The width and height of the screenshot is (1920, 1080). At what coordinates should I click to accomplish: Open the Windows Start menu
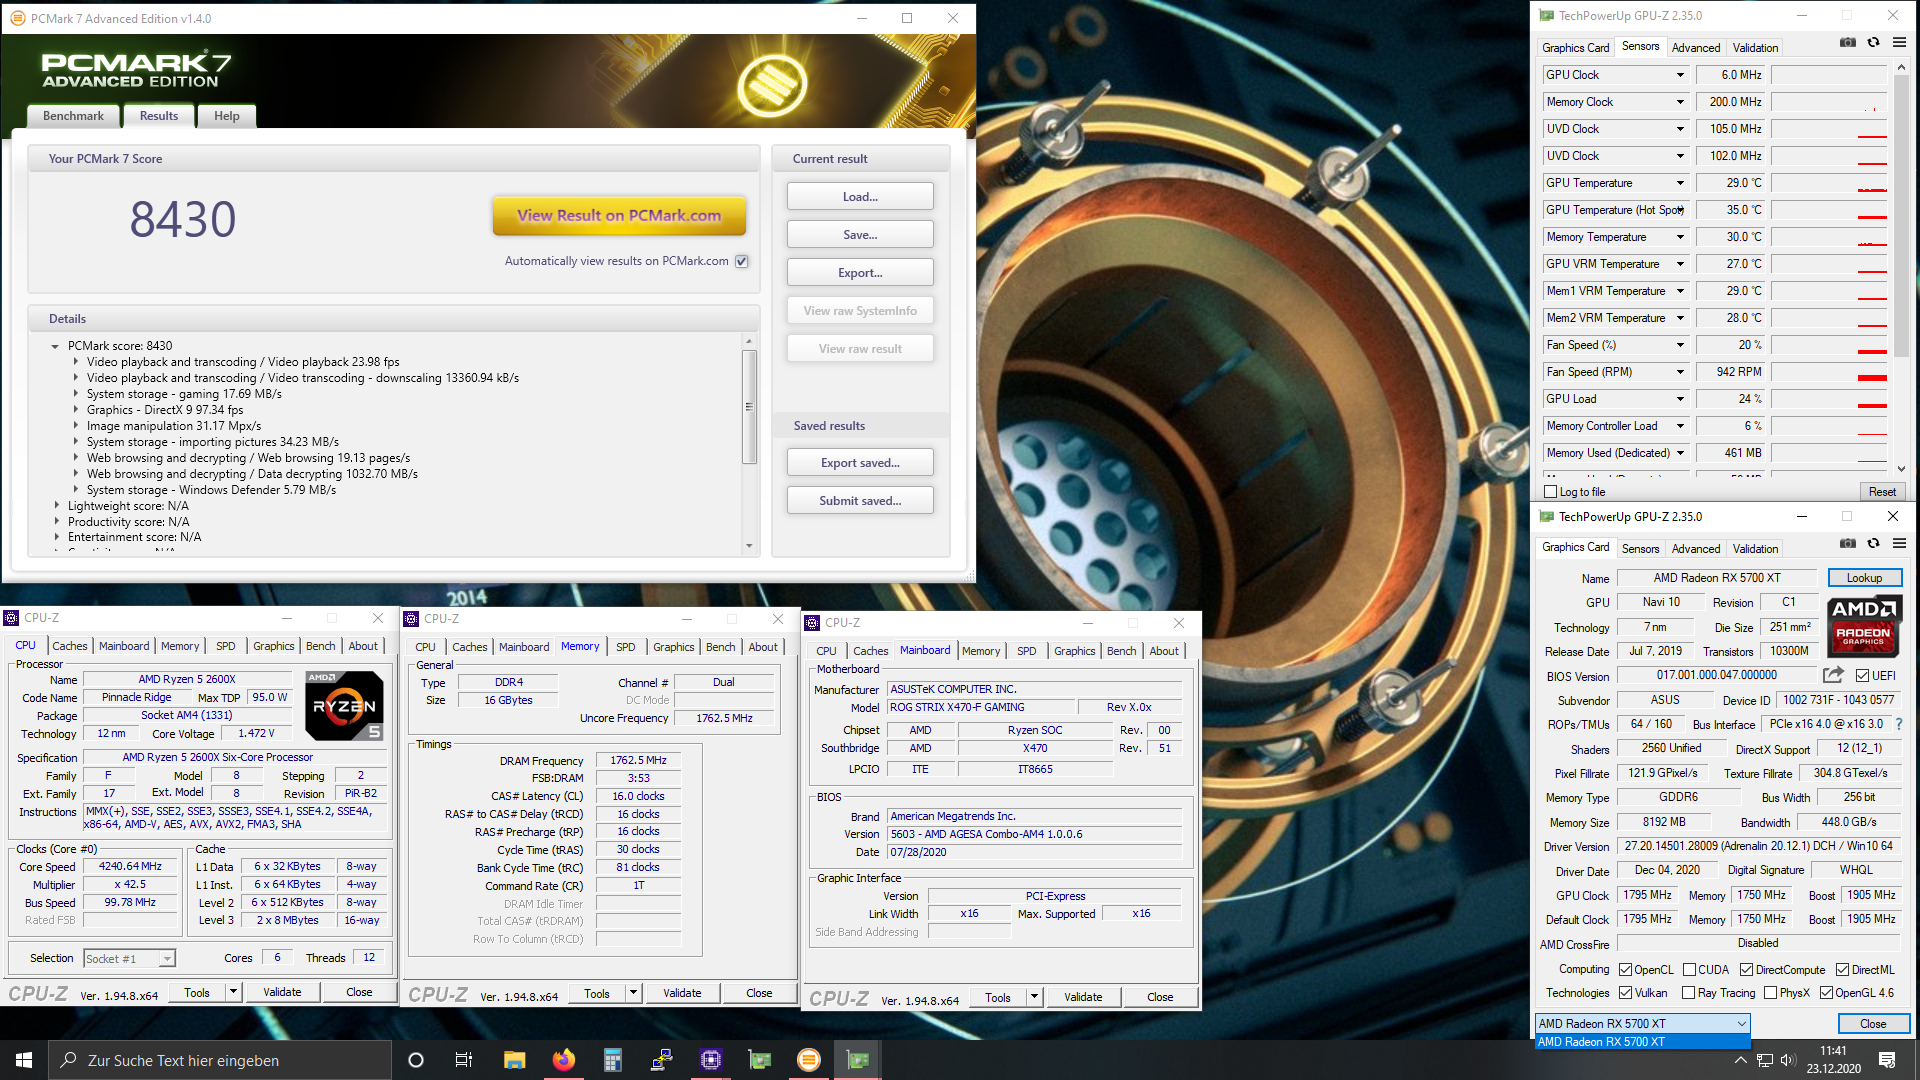coord(24,1060)
